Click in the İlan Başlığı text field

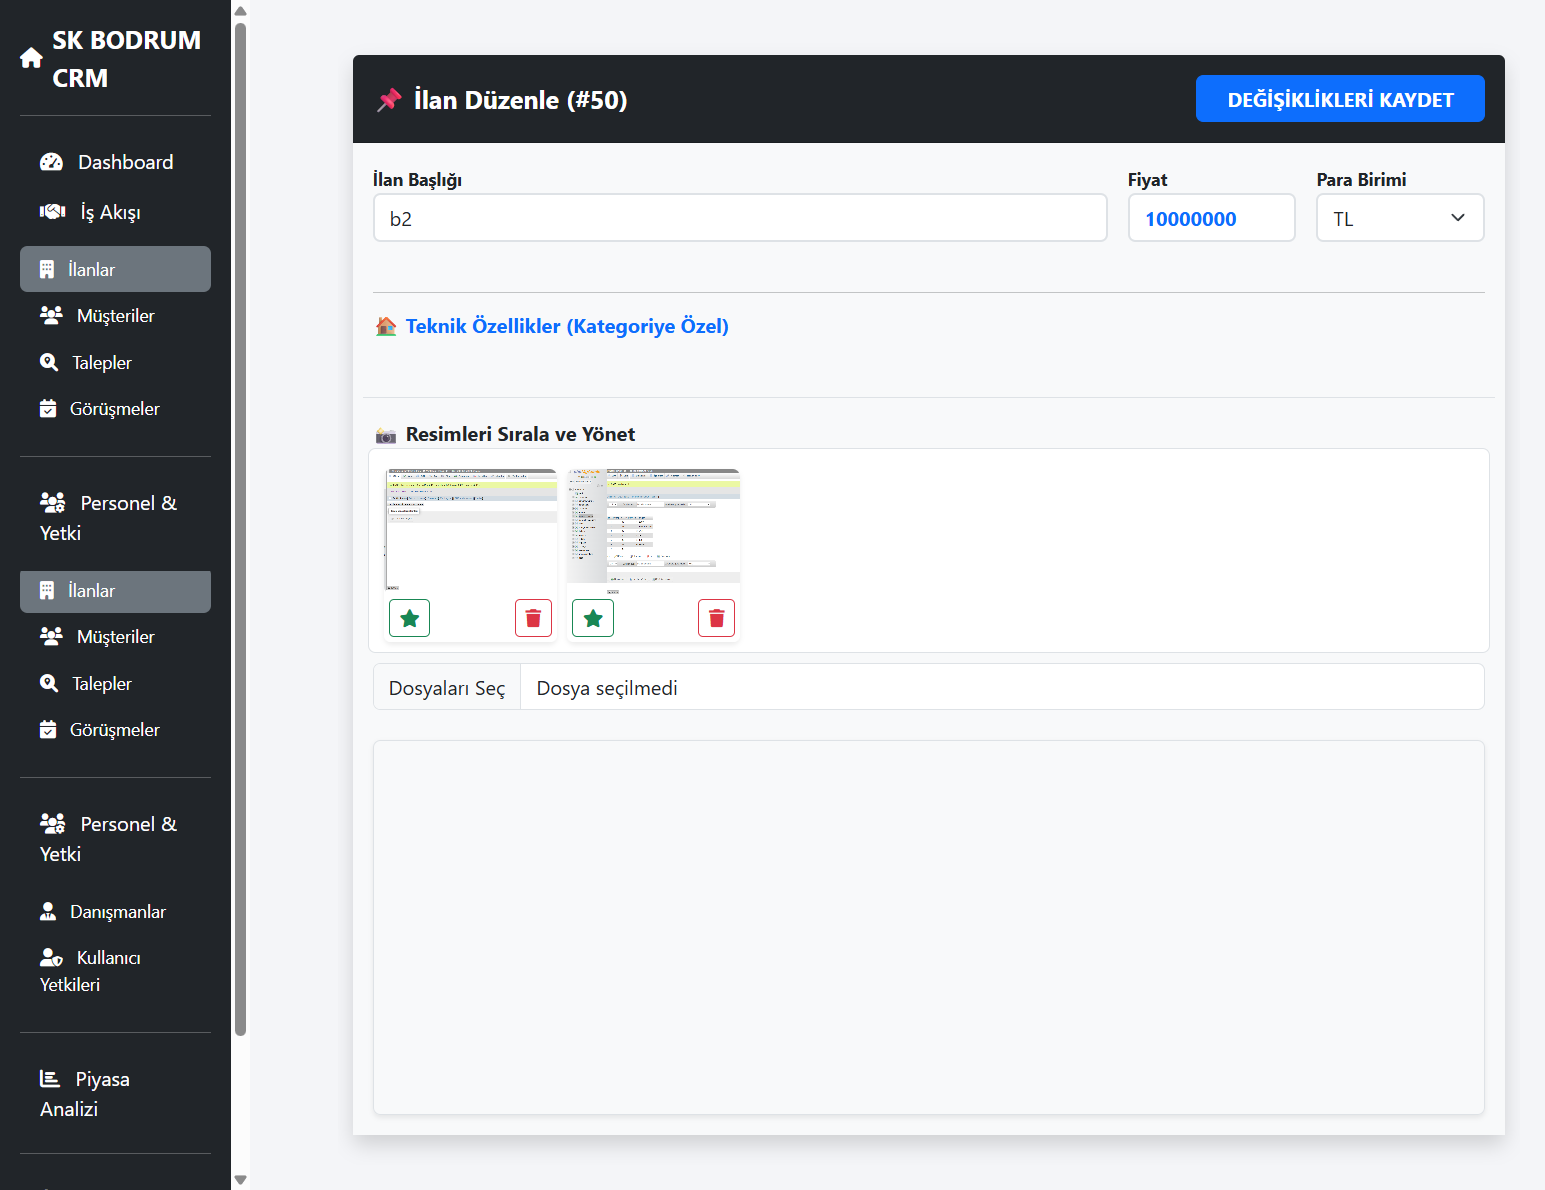point(739,218)
